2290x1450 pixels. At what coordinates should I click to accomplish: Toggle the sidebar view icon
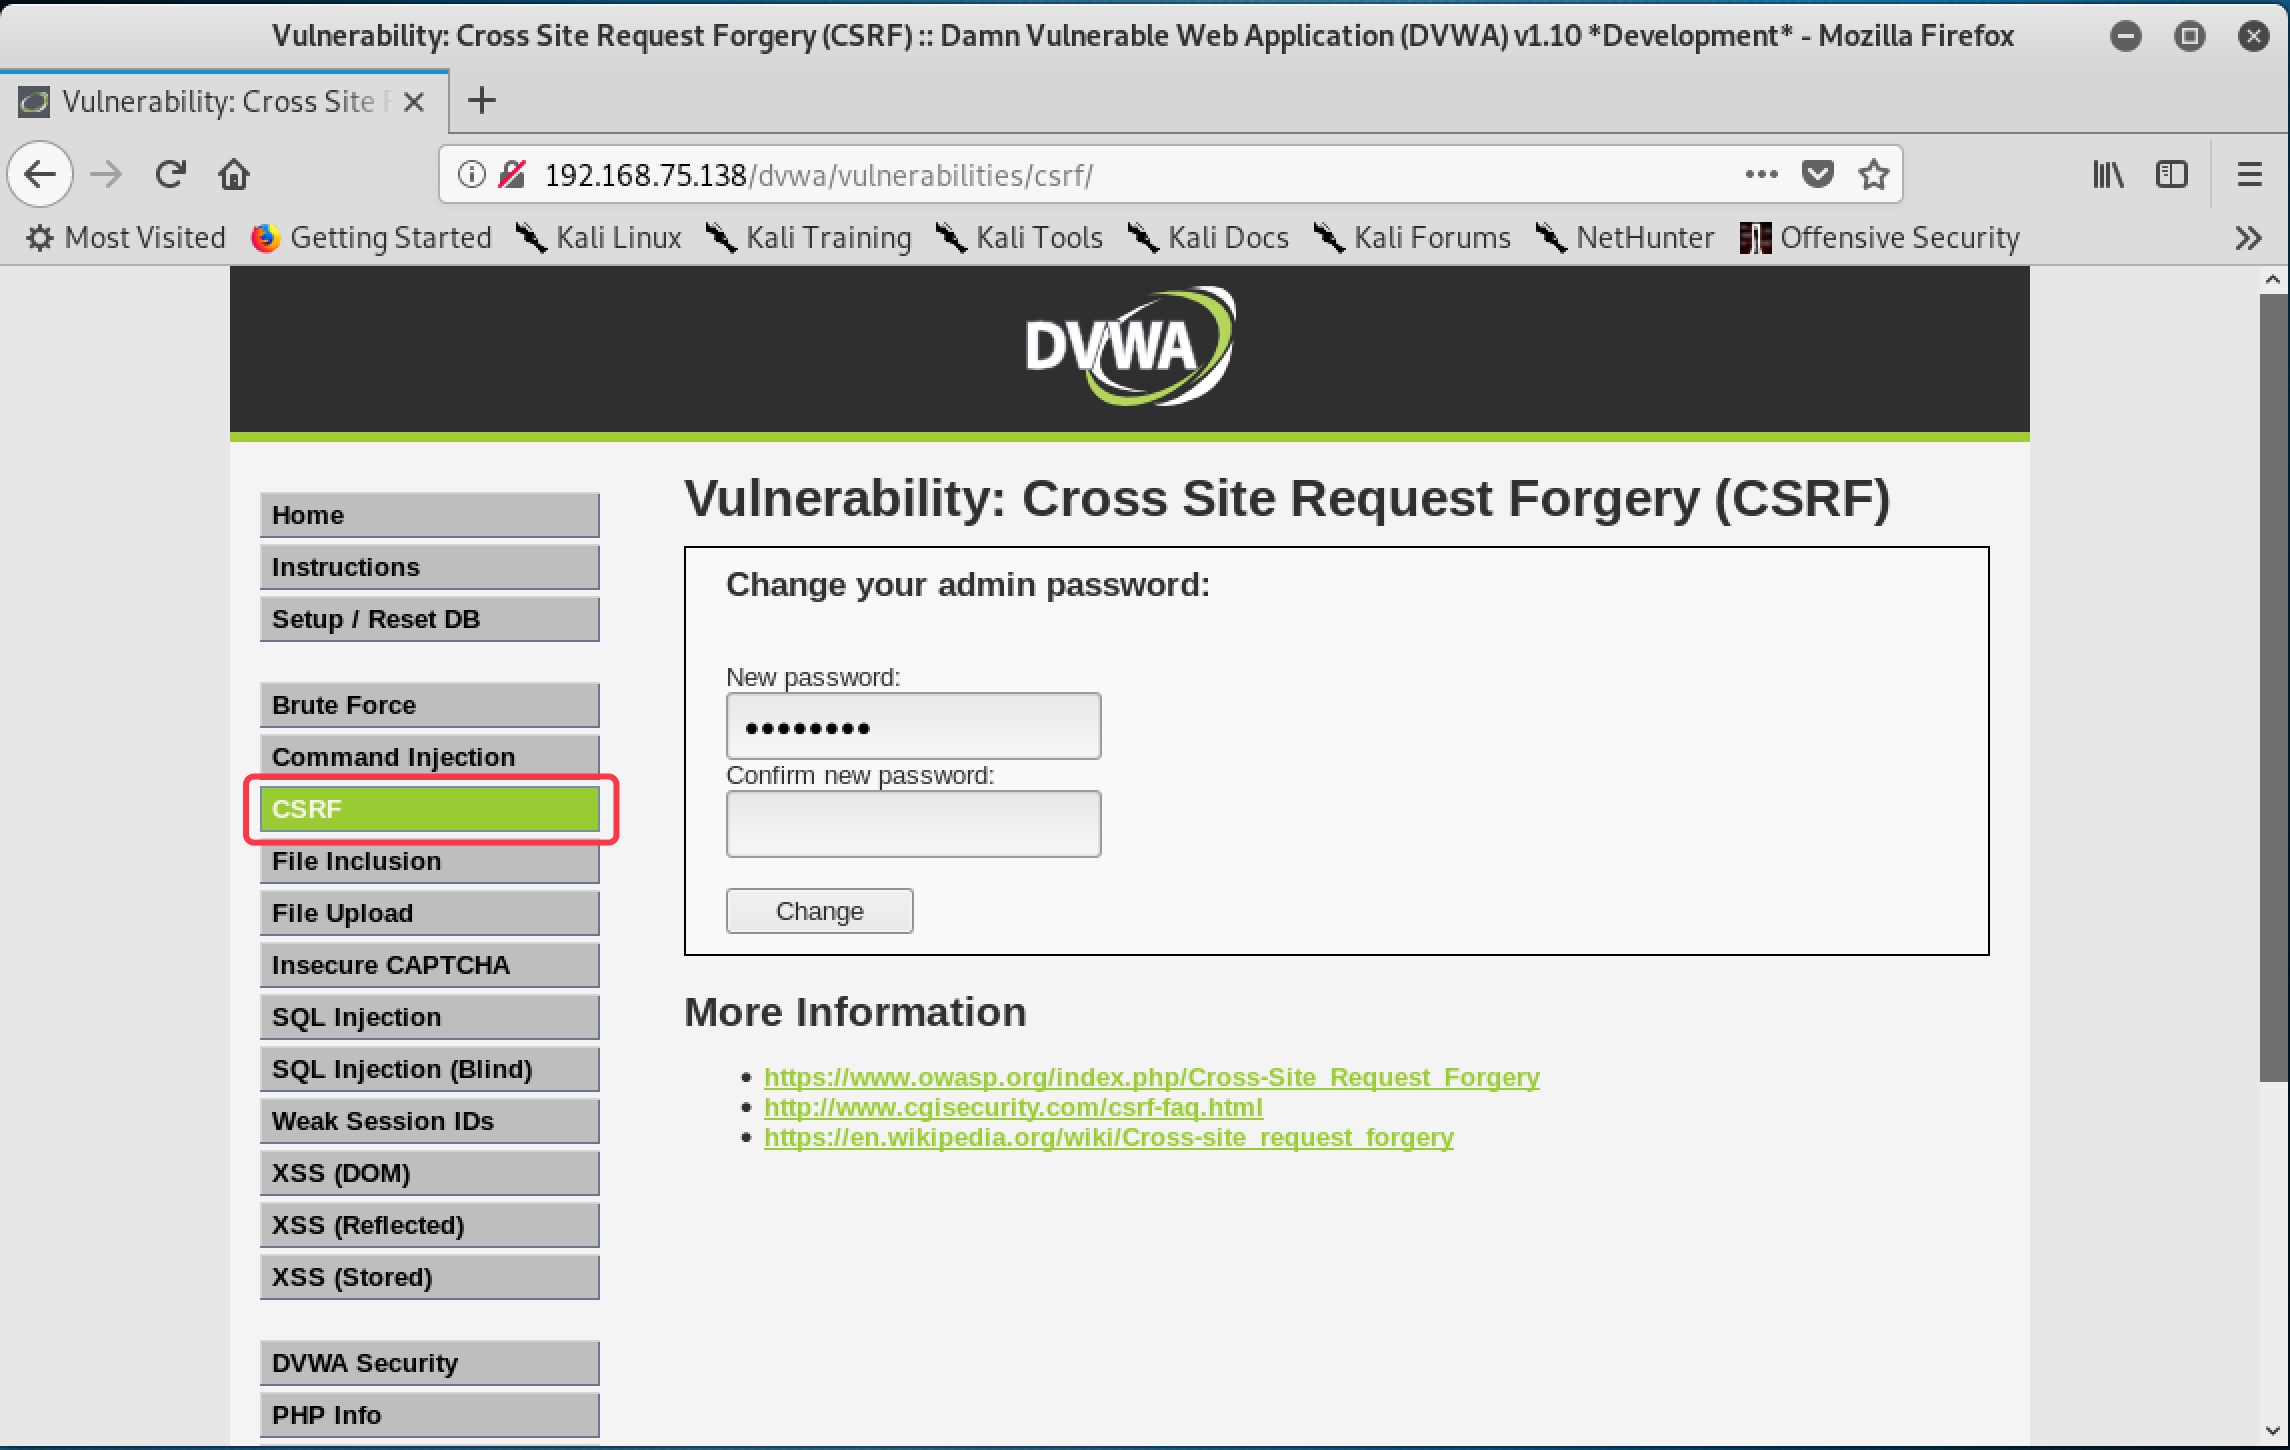point(2171,175)
